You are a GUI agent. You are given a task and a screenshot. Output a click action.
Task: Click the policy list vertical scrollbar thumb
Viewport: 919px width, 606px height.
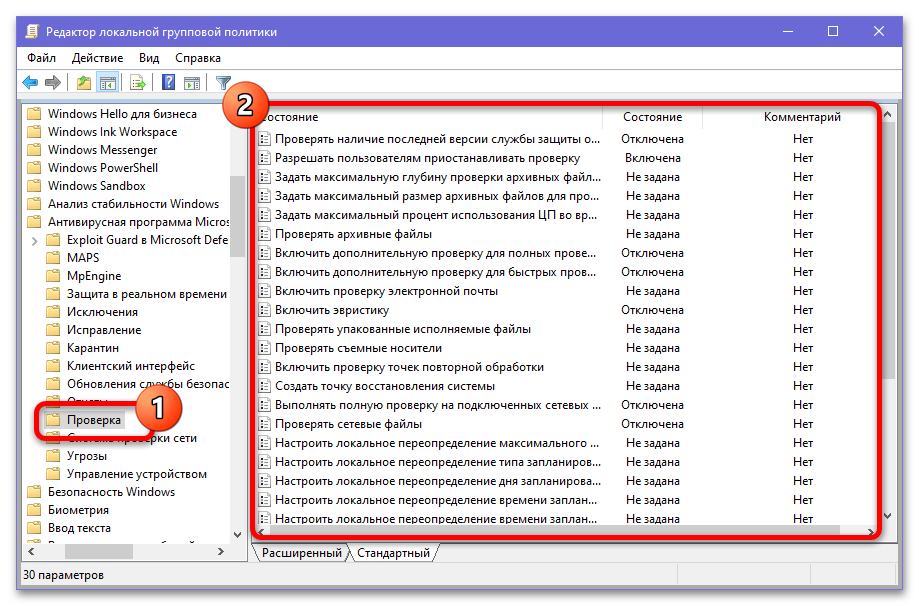coord(888,252)
